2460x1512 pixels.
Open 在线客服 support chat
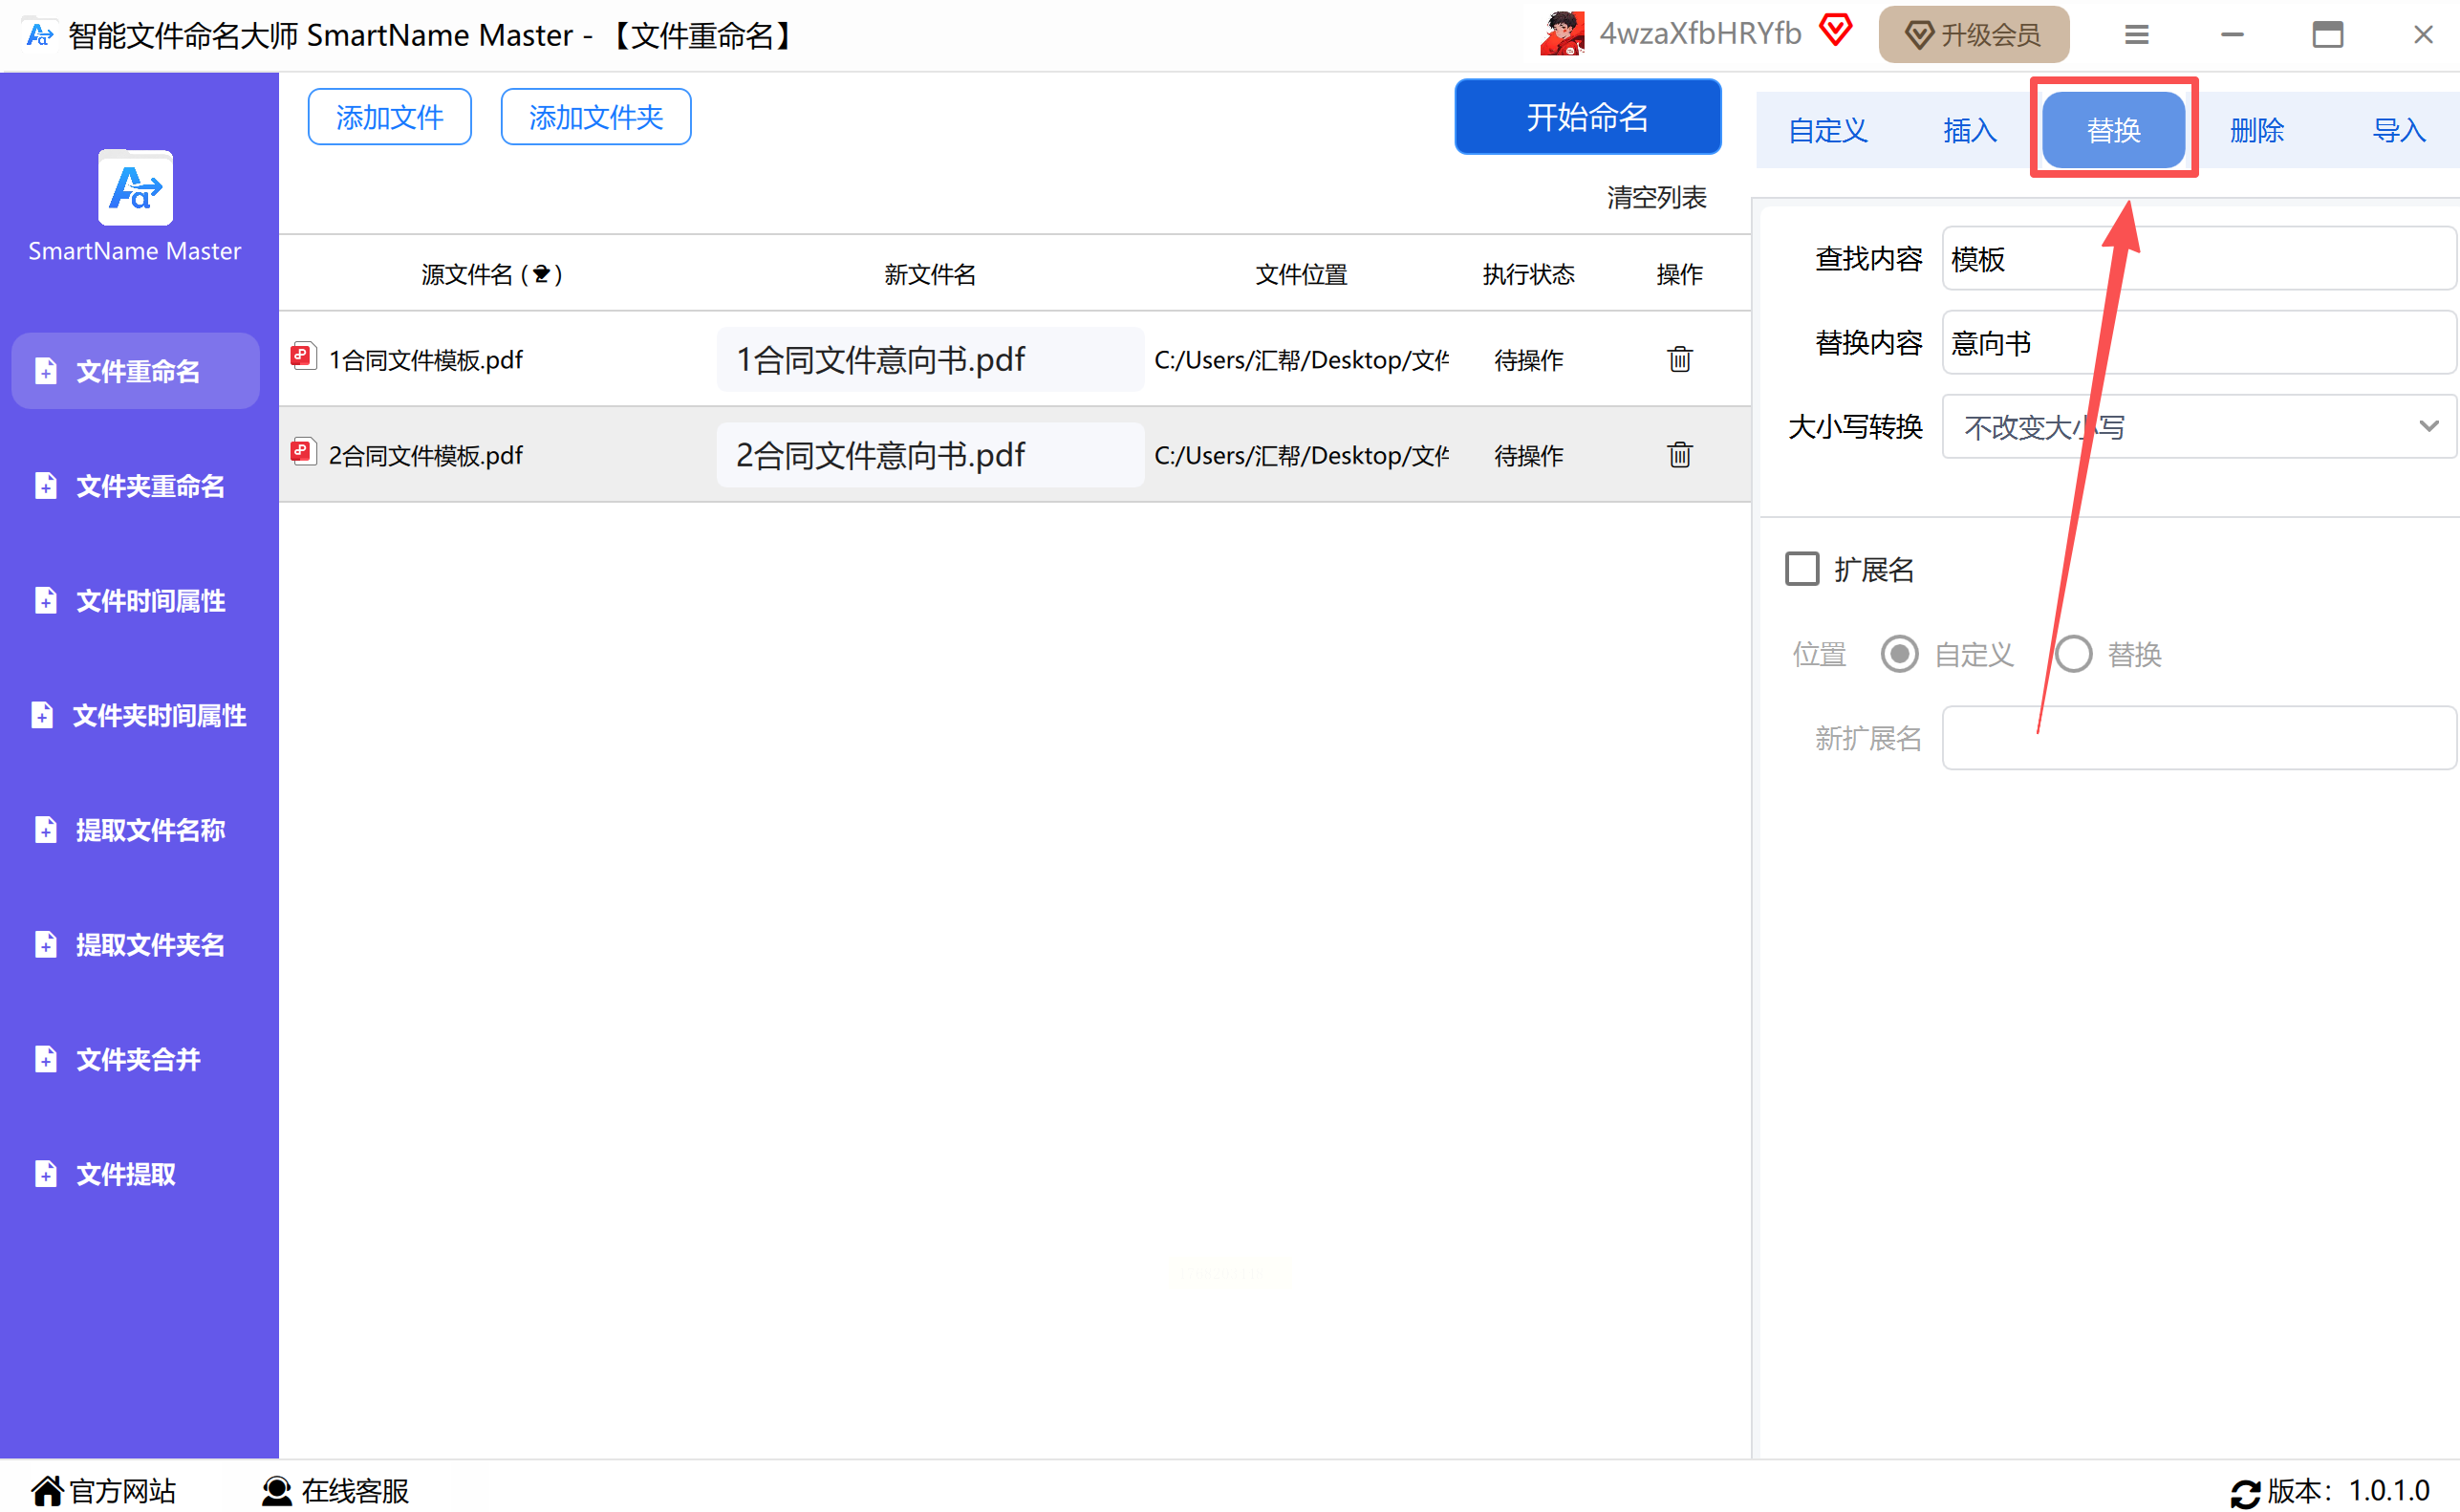point(336,1490)
